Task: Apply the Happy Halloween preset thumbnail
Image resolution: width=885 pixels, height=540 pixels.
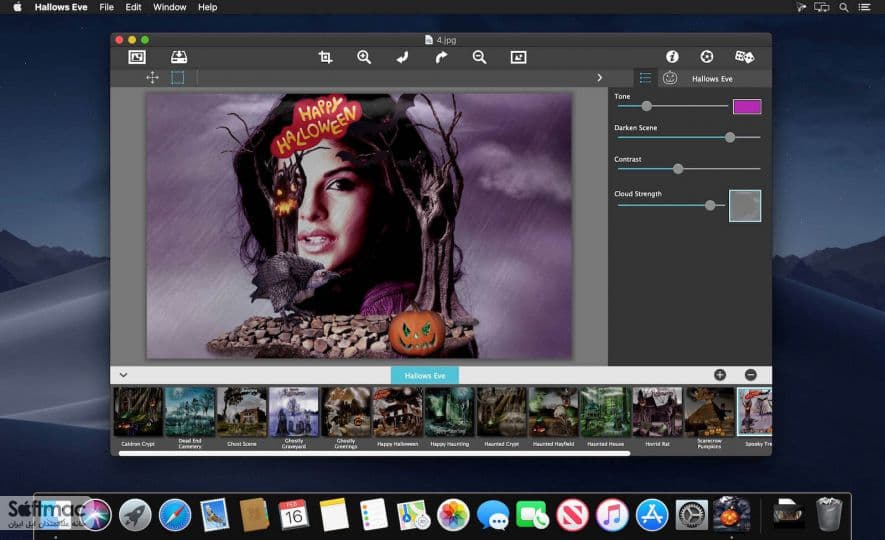Action: tap(397, 411)
